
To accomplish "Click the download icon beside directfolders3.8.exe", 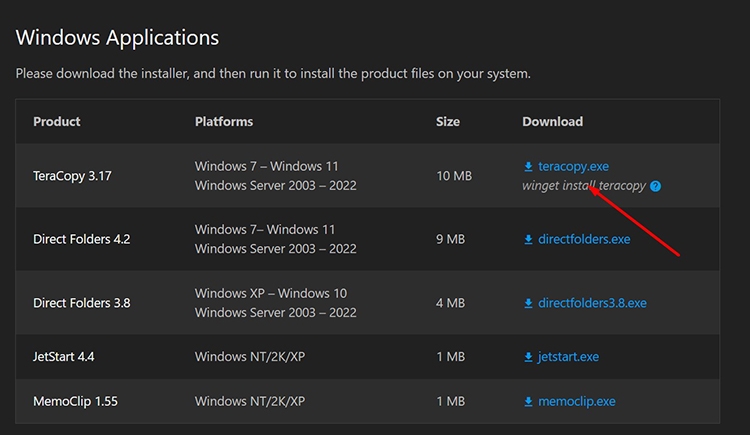I will pyautogui.click(x=528, y=303).
